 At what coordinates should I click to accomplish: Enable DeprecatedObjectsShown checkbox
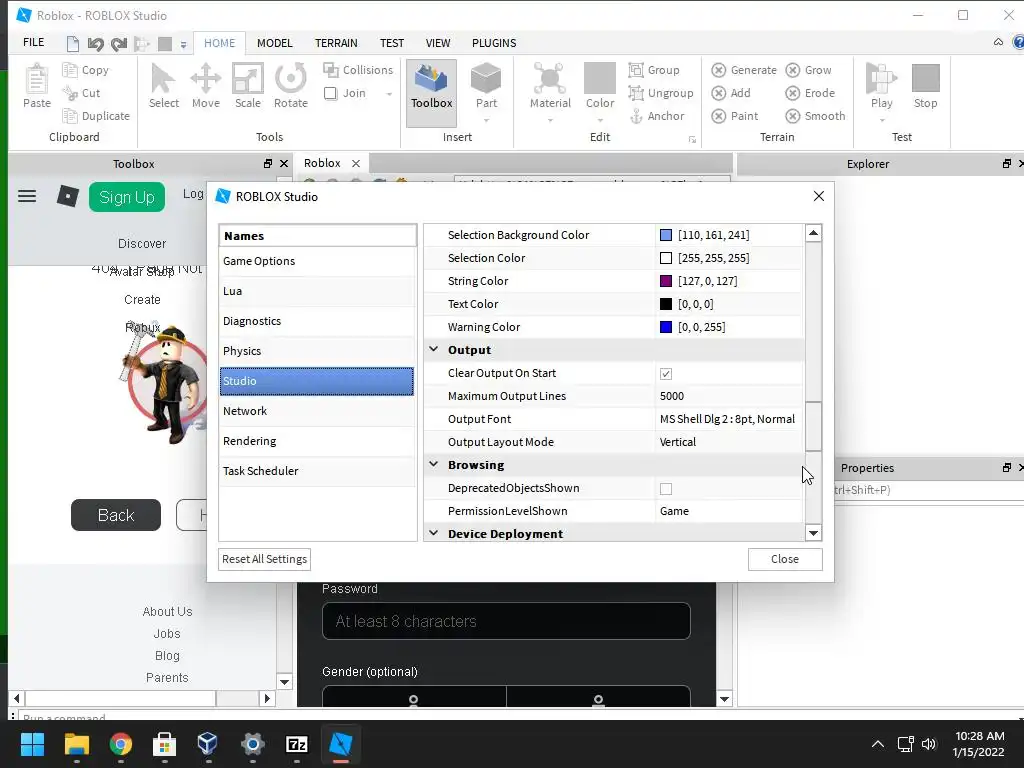click(665, 488)
